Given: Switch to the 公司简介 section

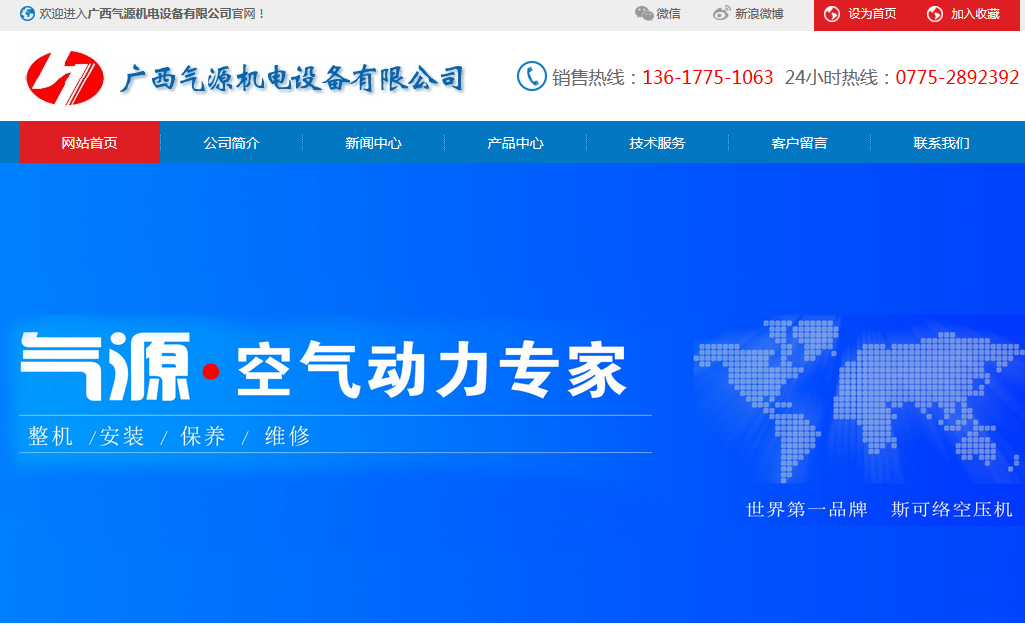Looking at the screenshot, I should coord(231,142).
